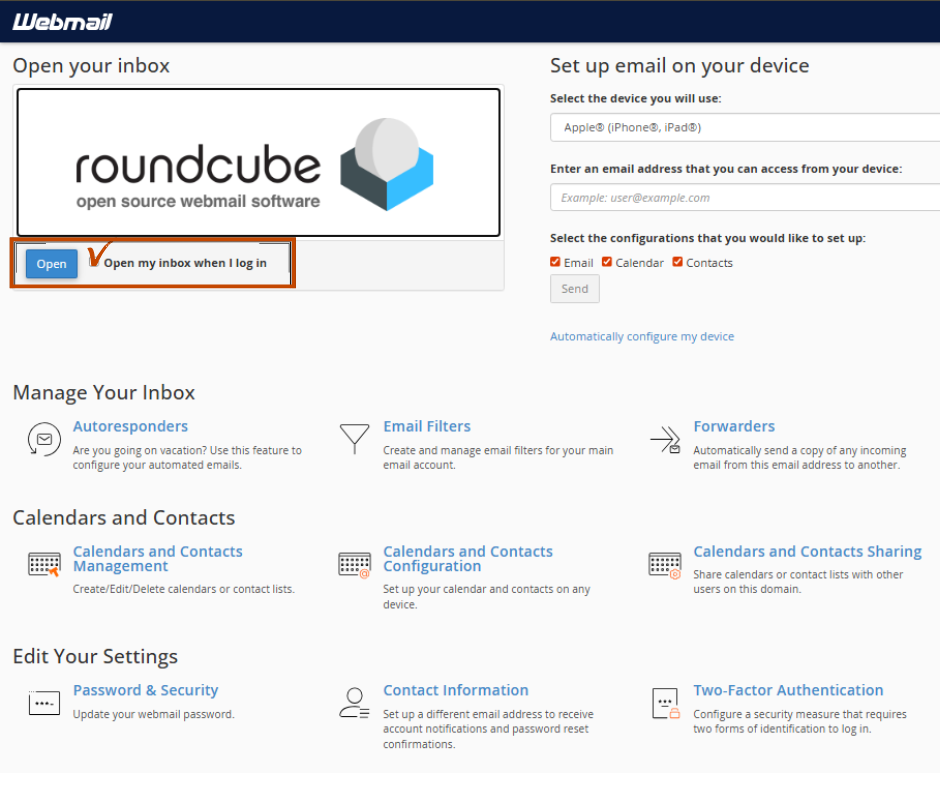This screenshot has height=788, width=940.
Task: Click the Send button
Action: [x=575, y=289]
